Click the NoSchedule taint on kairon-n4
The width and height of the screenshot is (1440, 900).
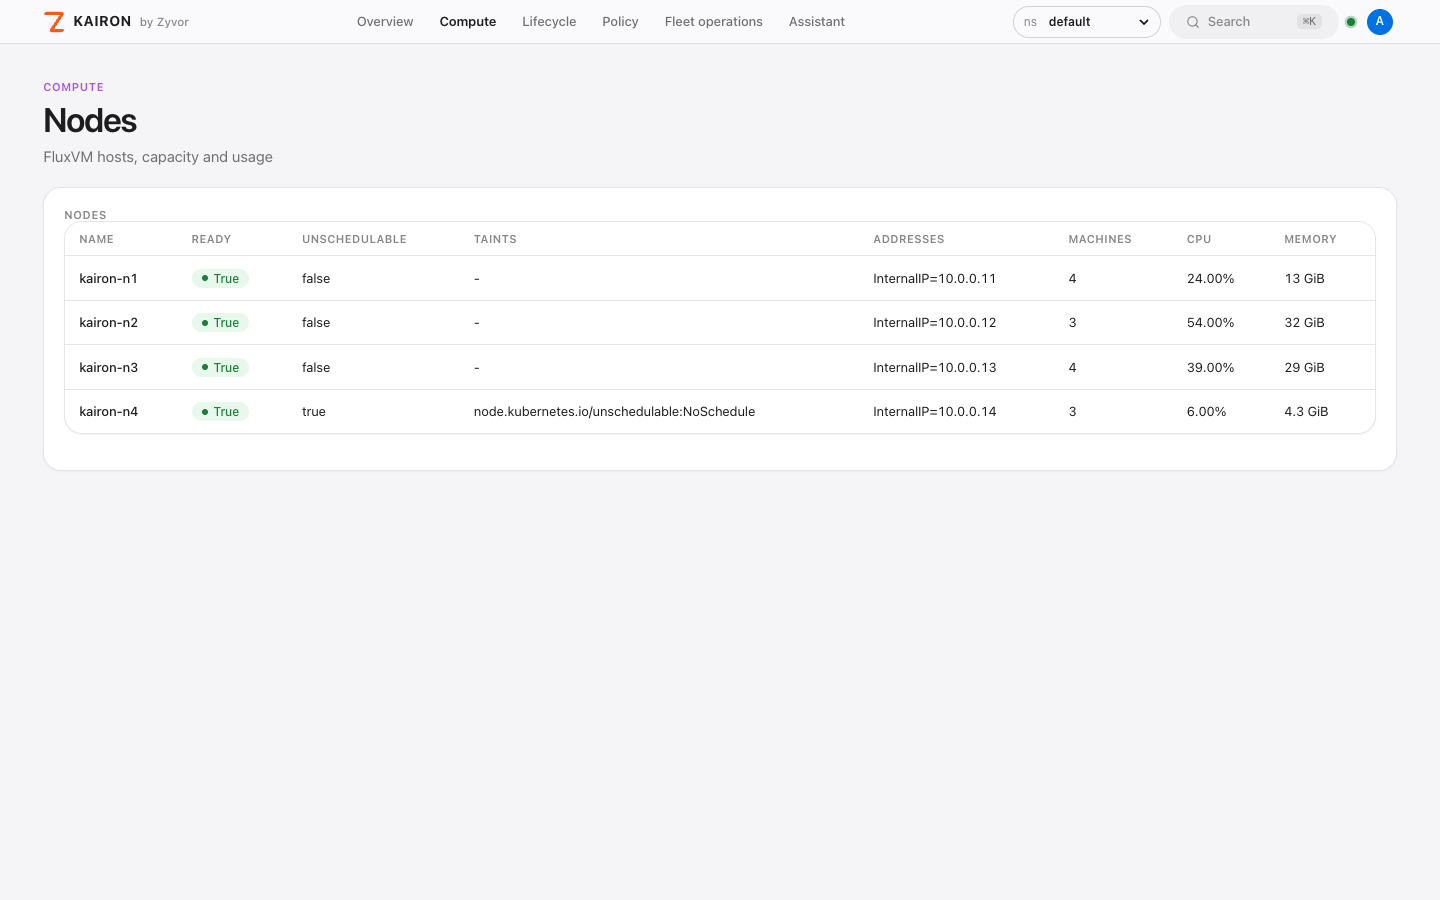(x=614, y=411)
